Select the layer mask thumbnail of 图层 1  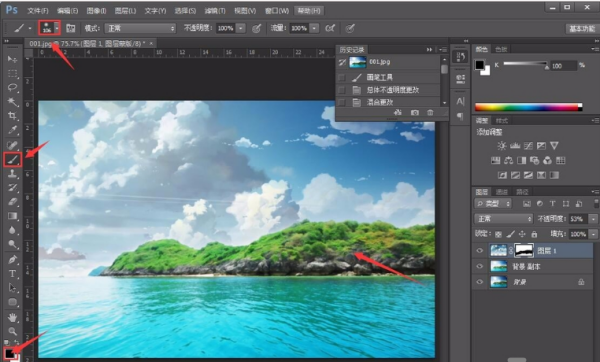(x=524, y=251)
